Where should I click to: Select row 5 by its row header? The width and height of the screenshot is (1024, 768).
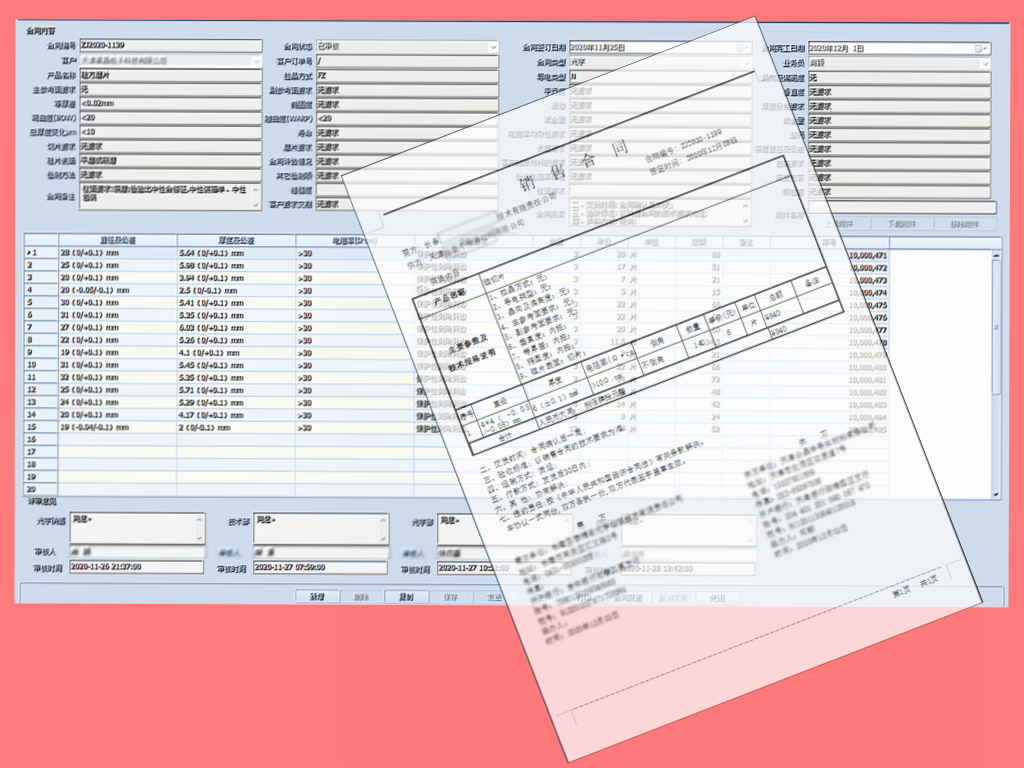click(x=41, y=302)
